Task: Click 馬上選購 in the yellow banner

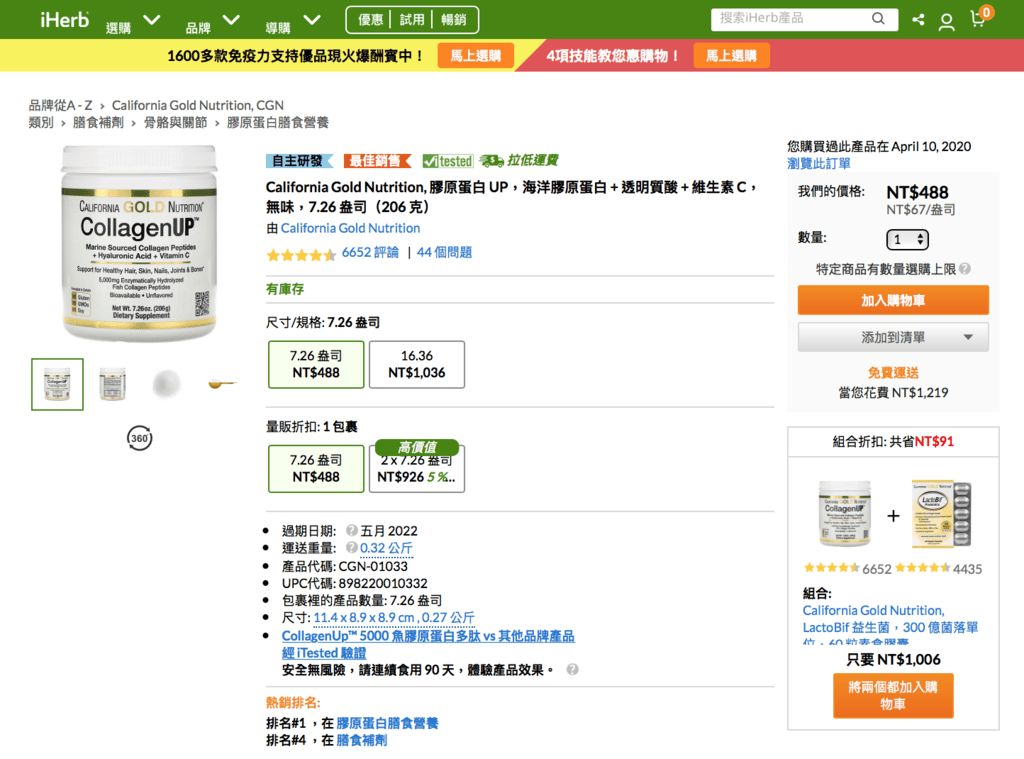Action: pyautogui.click(x=475, y=56)
